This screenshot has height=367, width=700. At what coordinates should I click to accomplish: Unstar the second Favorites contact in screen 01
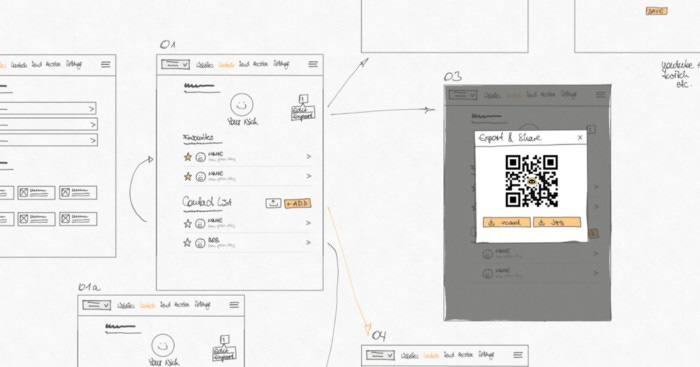[188, 176]
